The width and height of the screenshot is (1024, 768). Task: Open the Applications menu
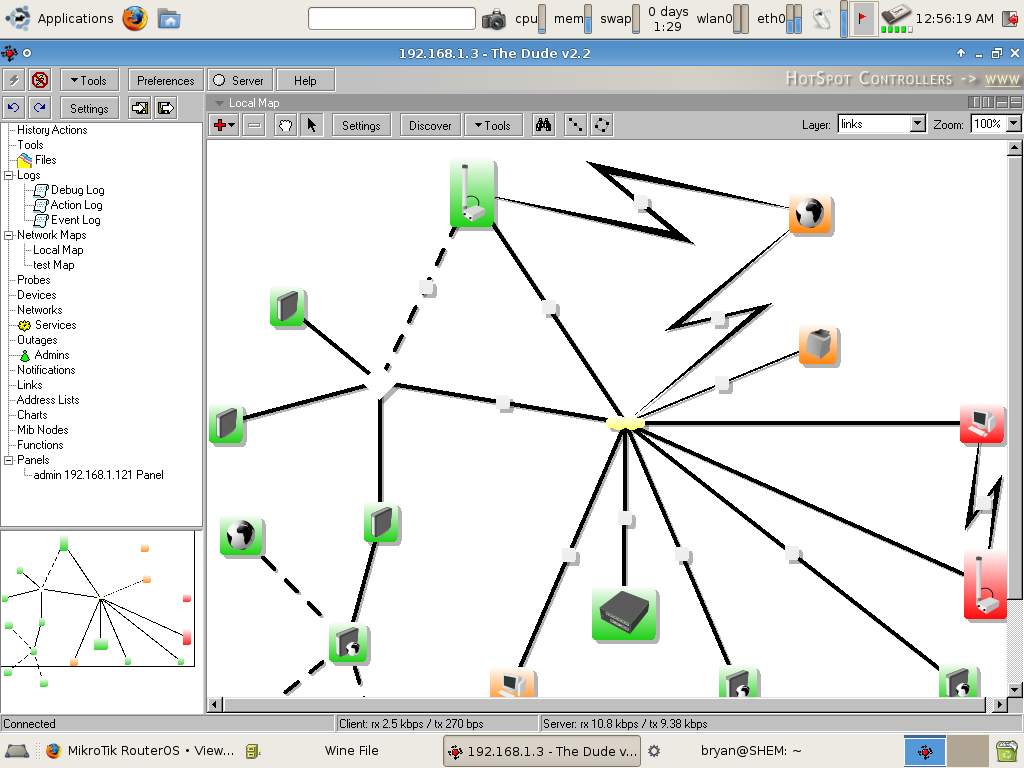point(60,18)
